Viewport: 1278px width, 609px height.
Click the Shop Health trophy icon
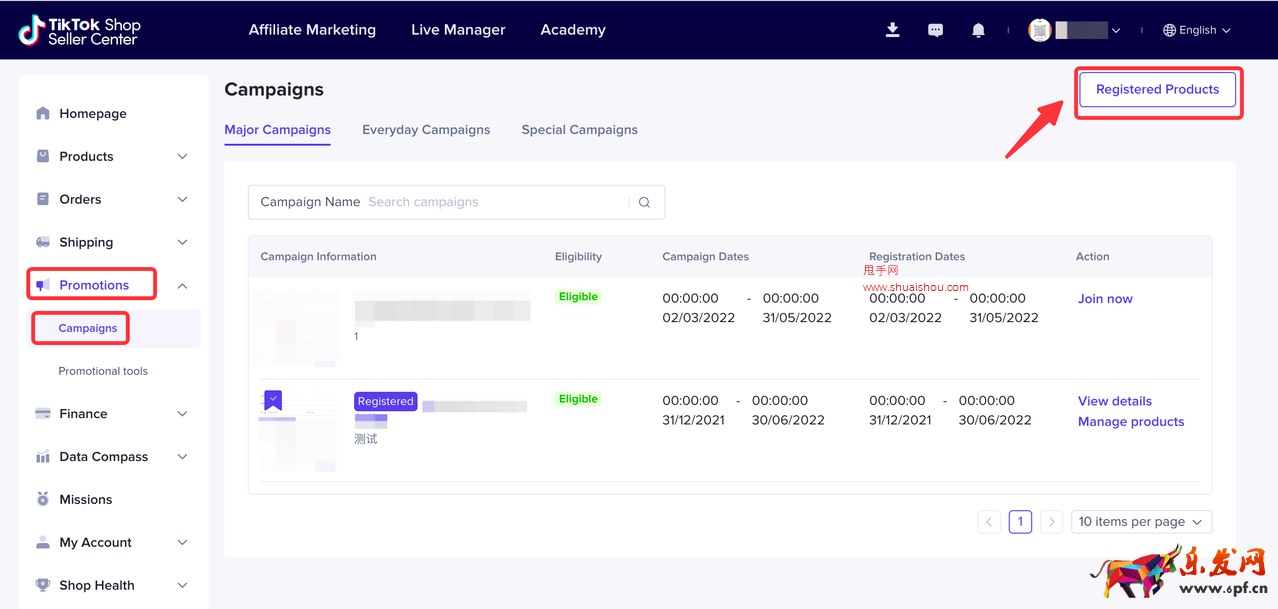pos(43,585)
